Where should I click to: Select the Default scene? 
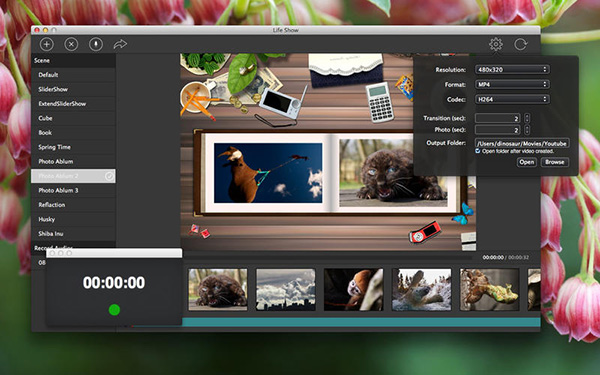[x=73, y=75]
